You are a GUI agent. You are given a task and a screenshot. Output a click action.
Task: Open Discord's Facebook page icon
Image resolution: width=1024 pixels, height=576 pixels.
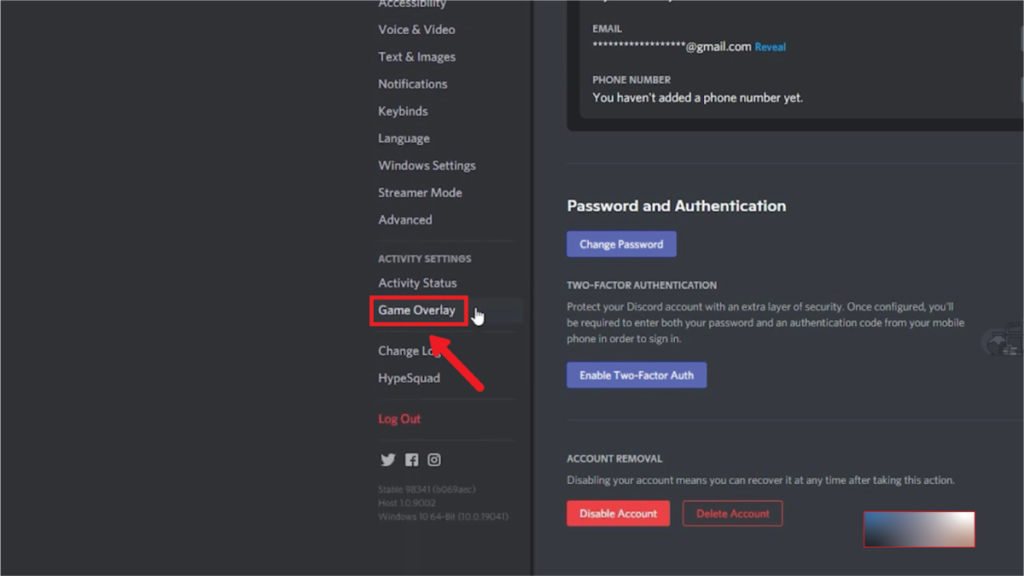pos(411,460)
